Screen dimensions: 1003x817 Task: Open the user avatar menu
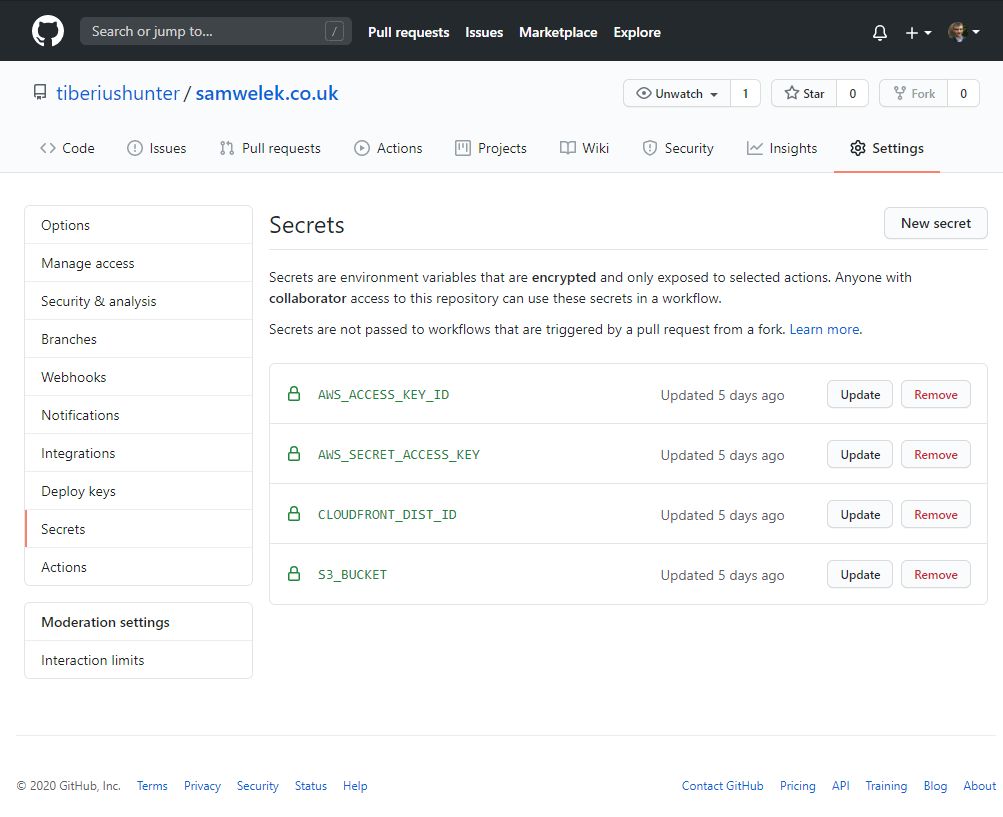click(x=964, y=32)
